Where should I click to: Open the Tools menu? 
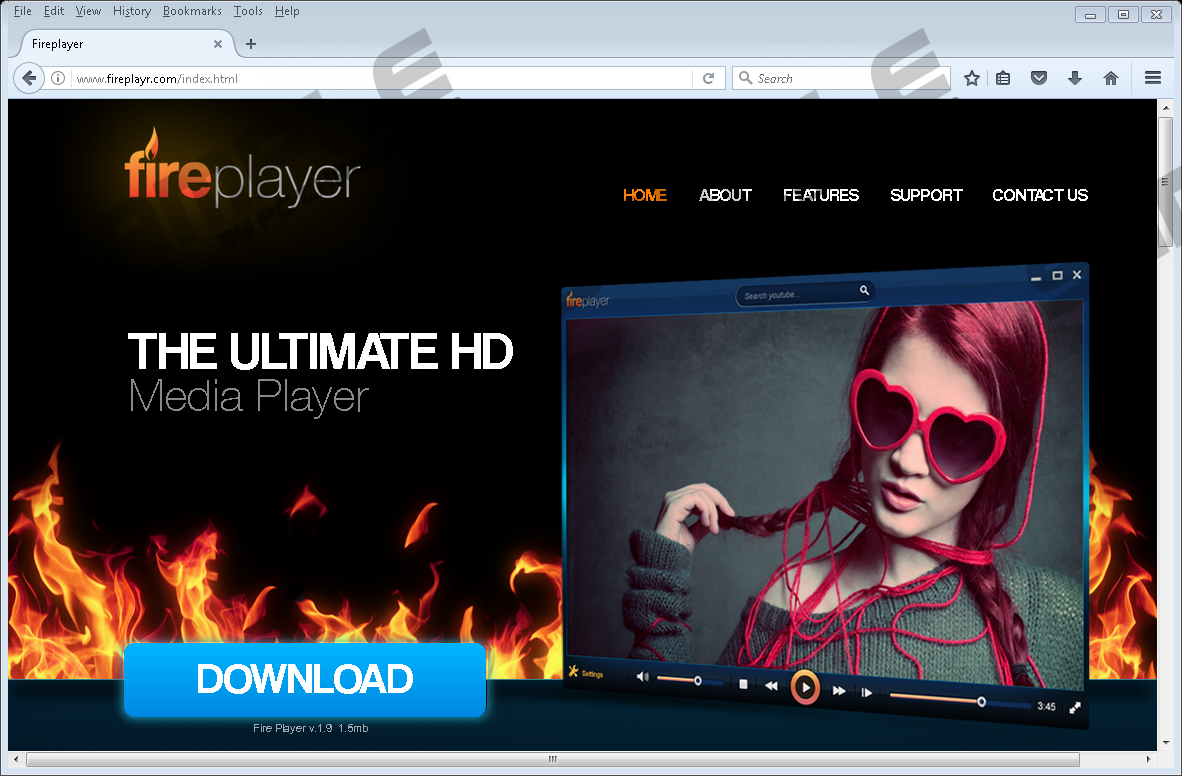coord(248,11)
